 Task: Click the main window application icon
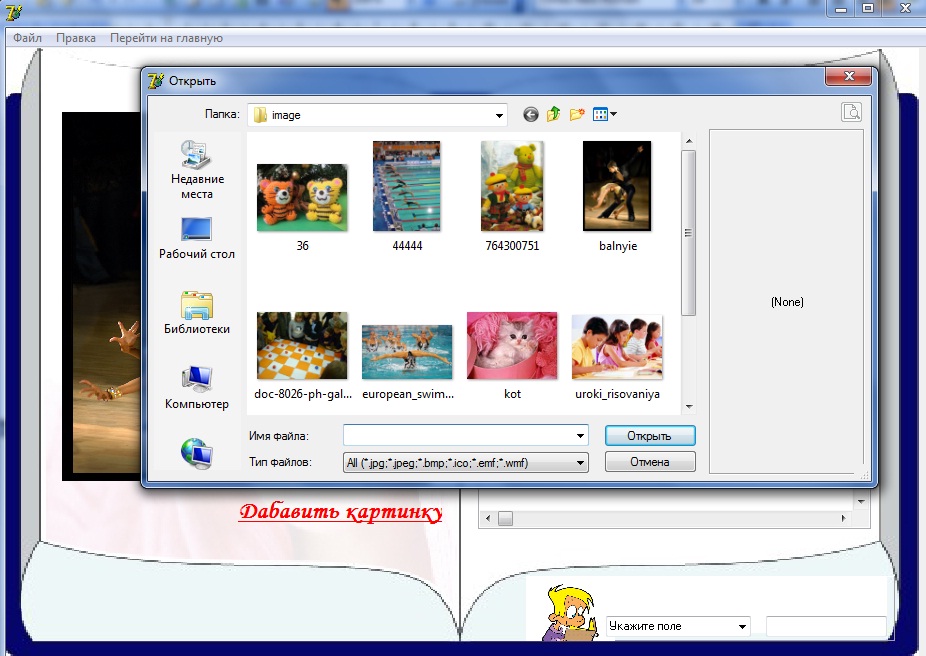click(13, 11)
